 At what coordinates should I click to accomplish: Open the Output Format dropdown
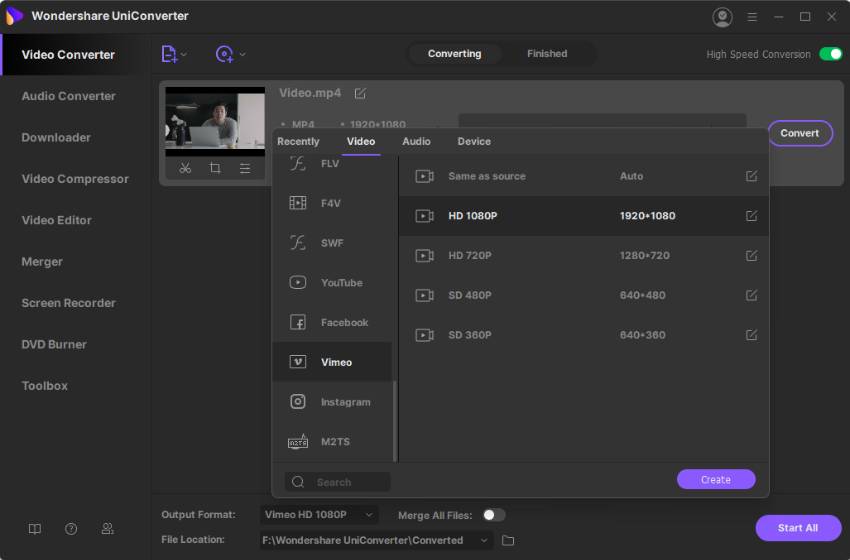(319, 515)
